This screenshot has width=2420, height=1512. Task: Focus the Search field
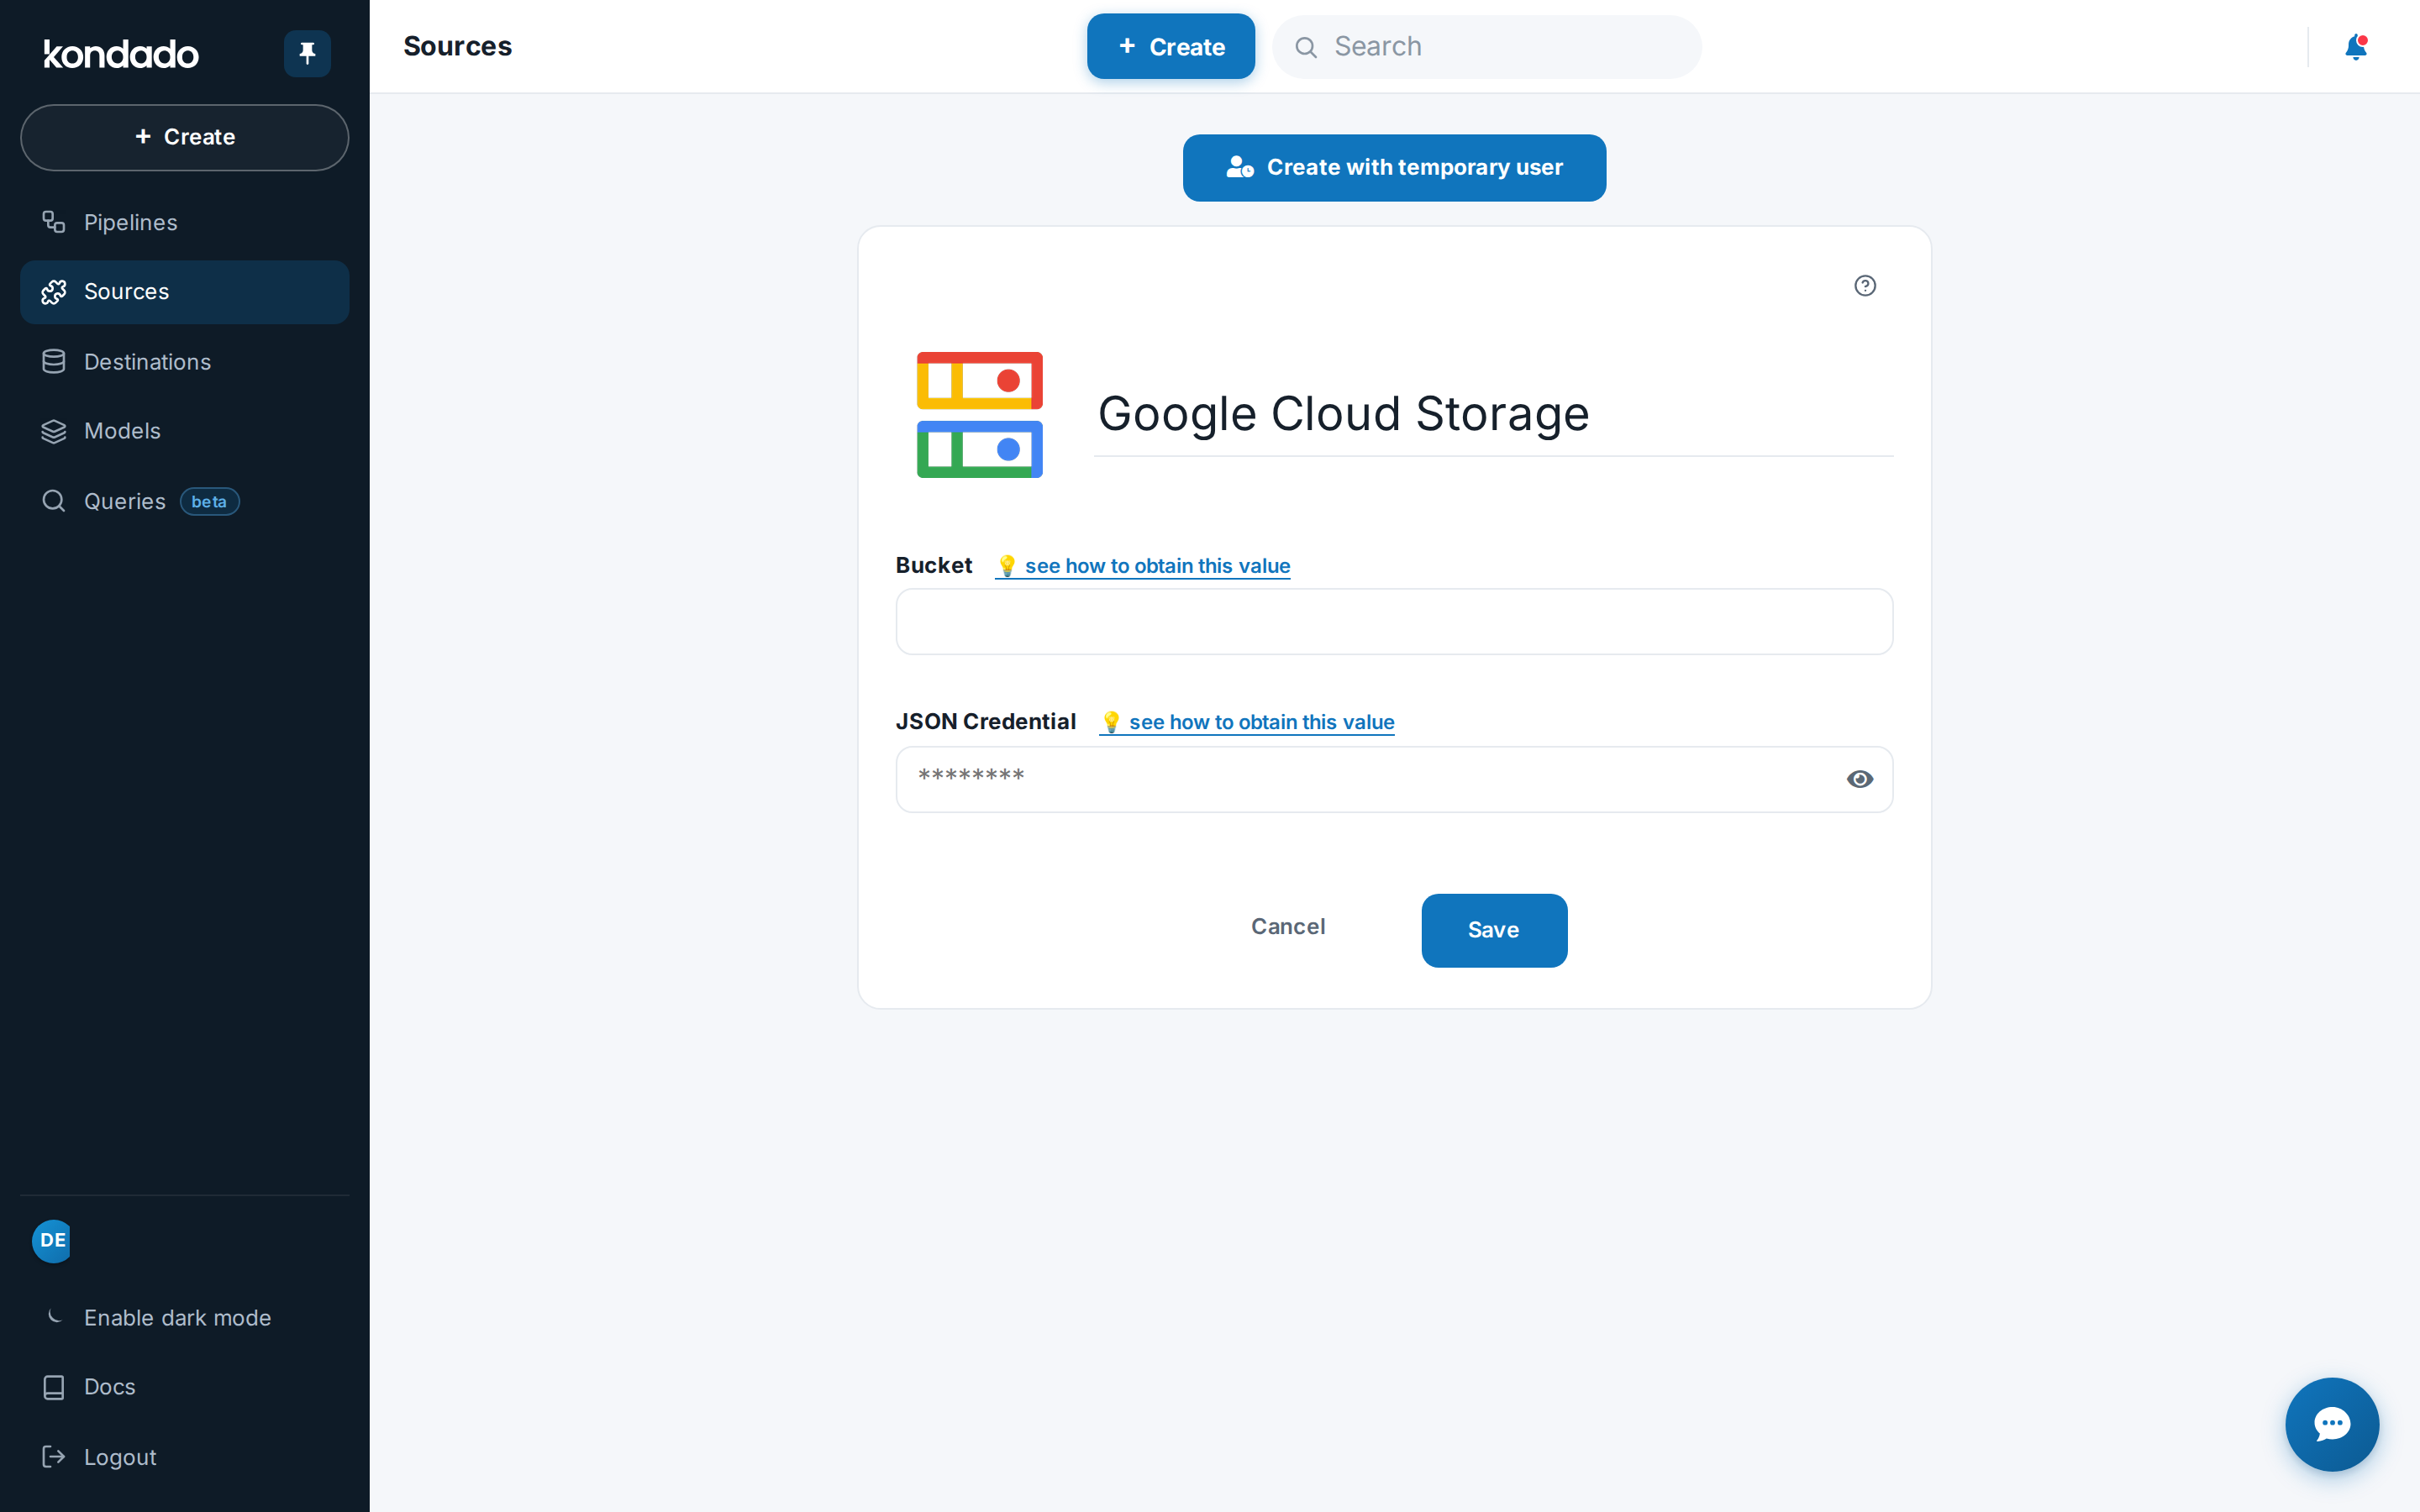[1487, 46]
